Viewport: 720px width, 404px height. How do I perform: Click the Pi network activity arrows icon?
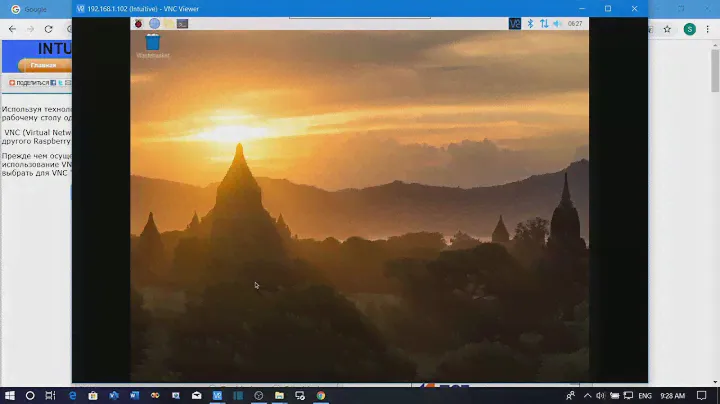point(543,23)
